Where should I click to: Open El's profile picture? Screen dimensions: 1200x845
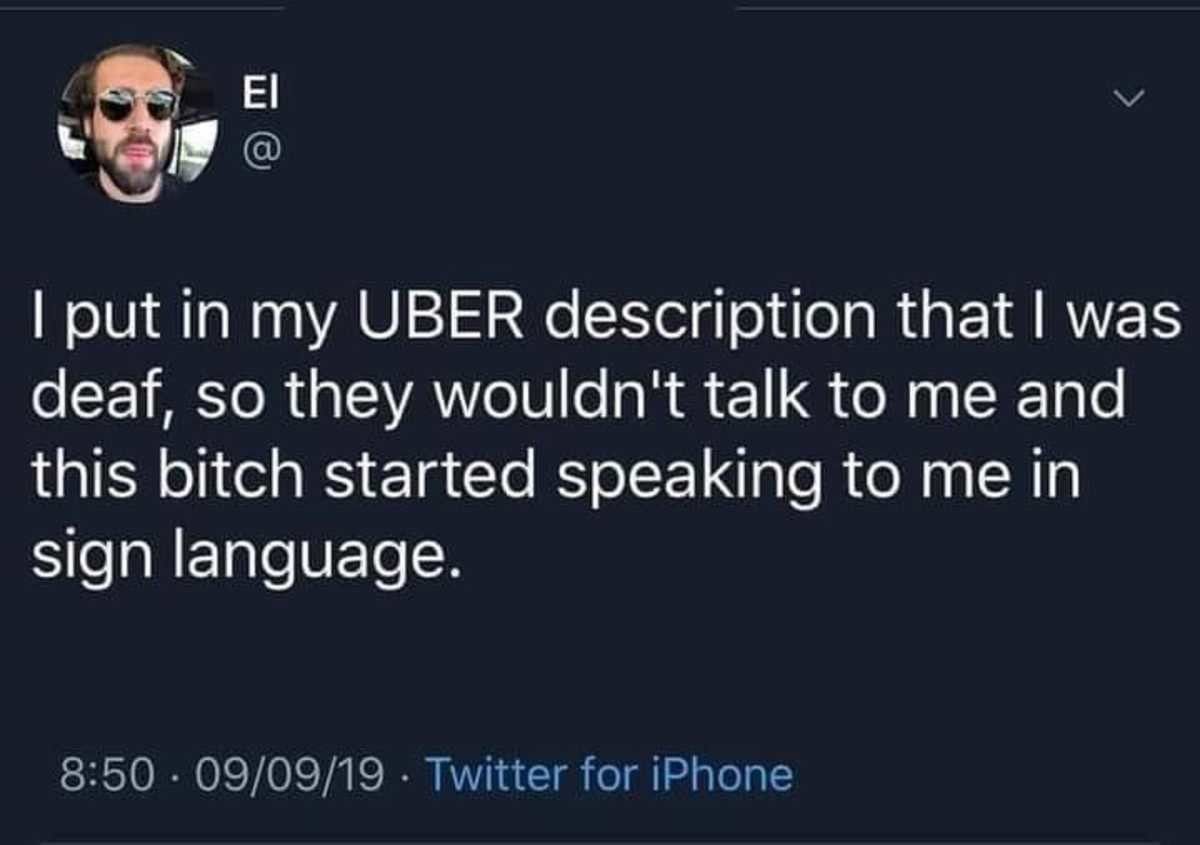(138, 123)
